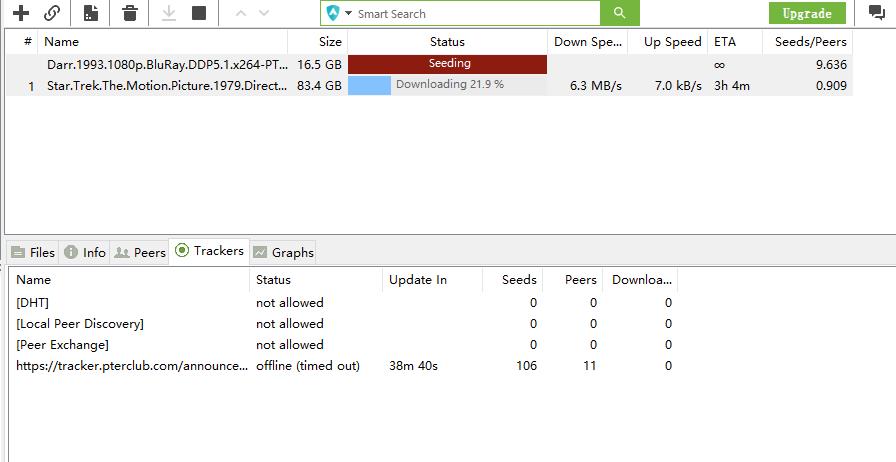This screenshot has width=896, height=462.
Task: Click the offline (timed out) status
Action: pos(308,366)
